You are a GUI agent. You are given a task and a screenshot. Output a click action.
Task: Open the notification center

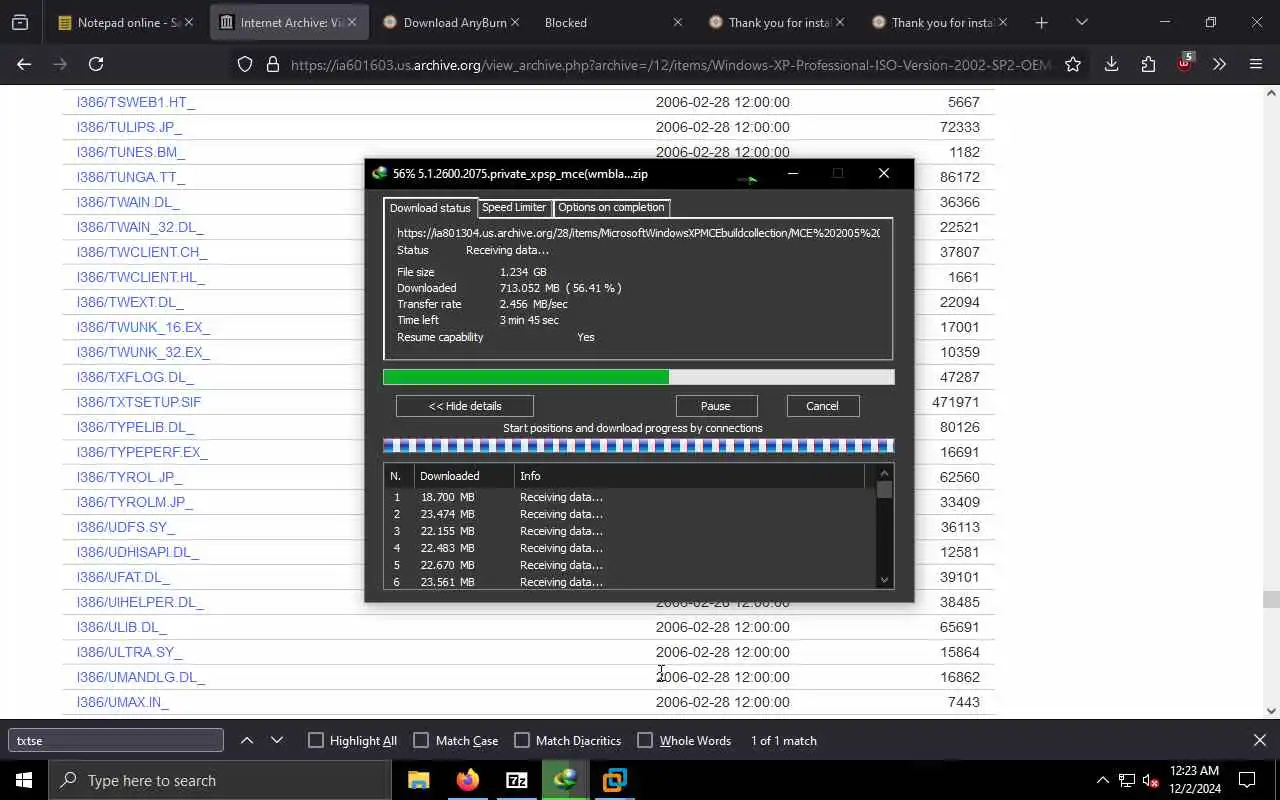click(x=1247, y=780)
